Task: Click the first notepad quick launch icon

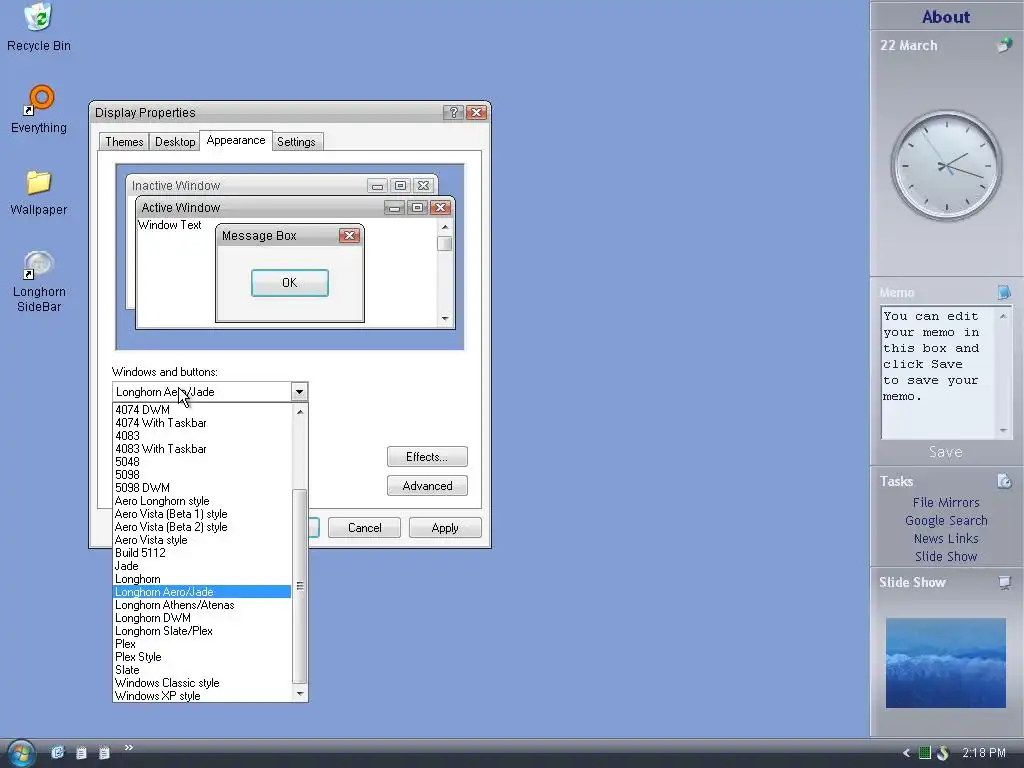Action: click(x=81, y=753)
